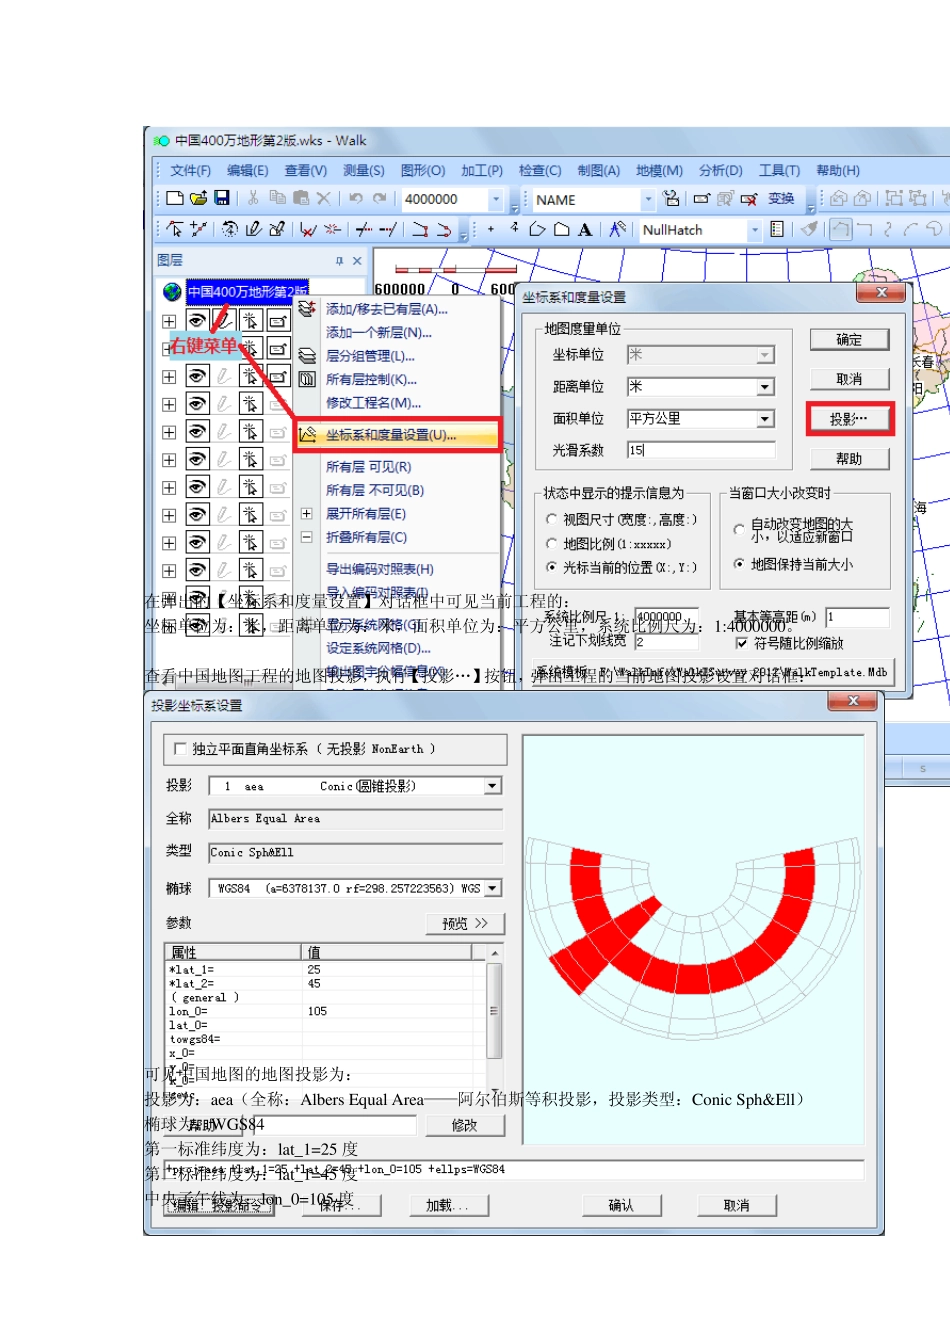The width and height of the screenshot is (950, 1344).
Task: Click the lock icon right of the NAME box
Action: pyautogui.click(x=671, y=199)
